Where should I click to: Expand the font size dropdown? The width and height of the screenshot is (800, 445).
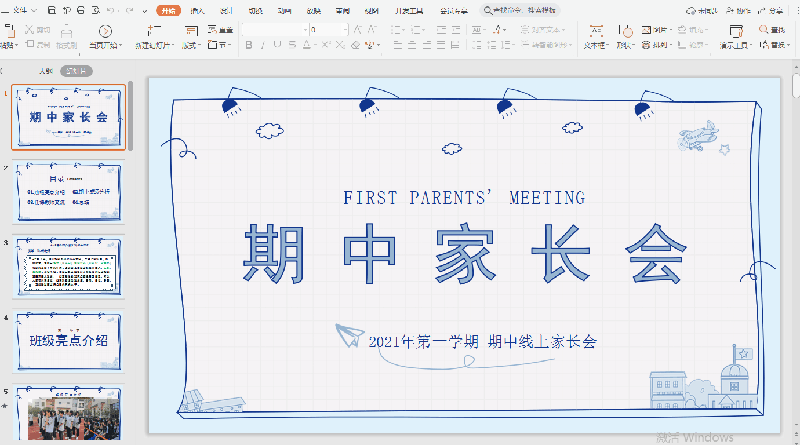pos(343,30)
